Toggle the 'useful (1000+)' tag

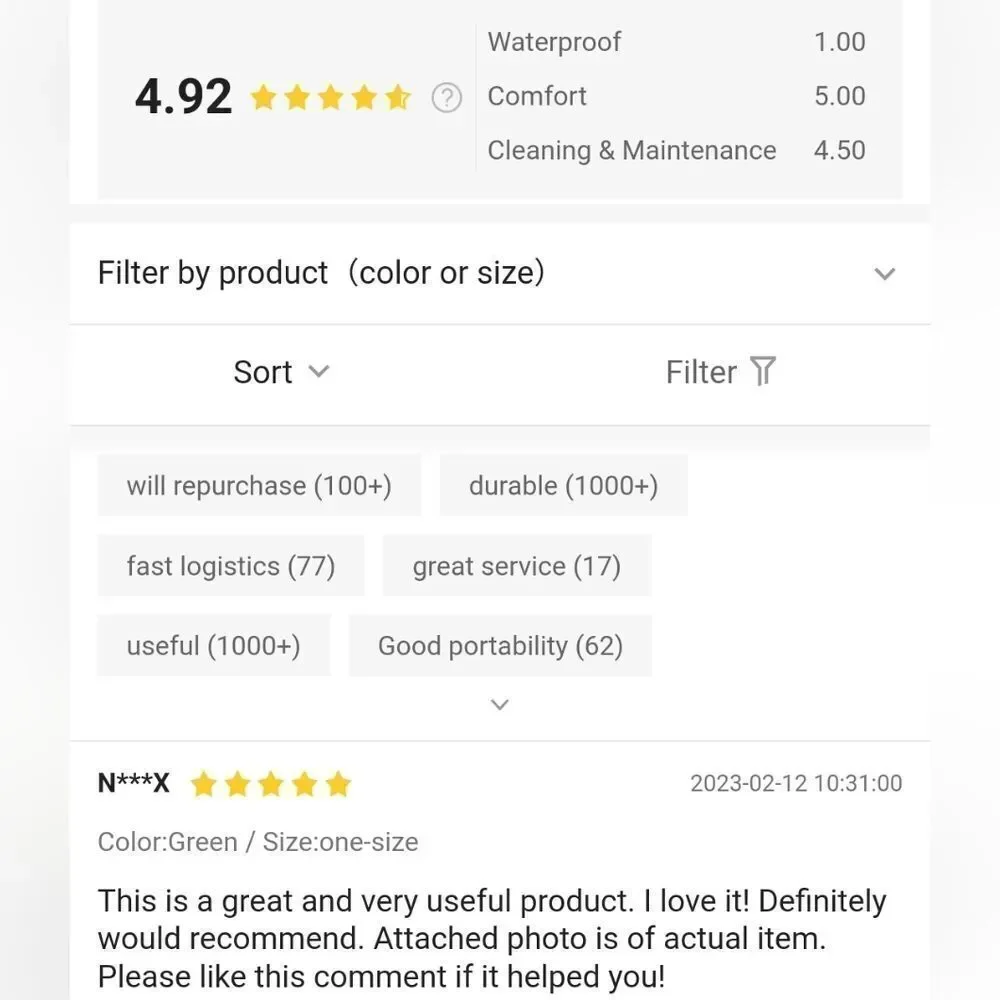(214, 645)
